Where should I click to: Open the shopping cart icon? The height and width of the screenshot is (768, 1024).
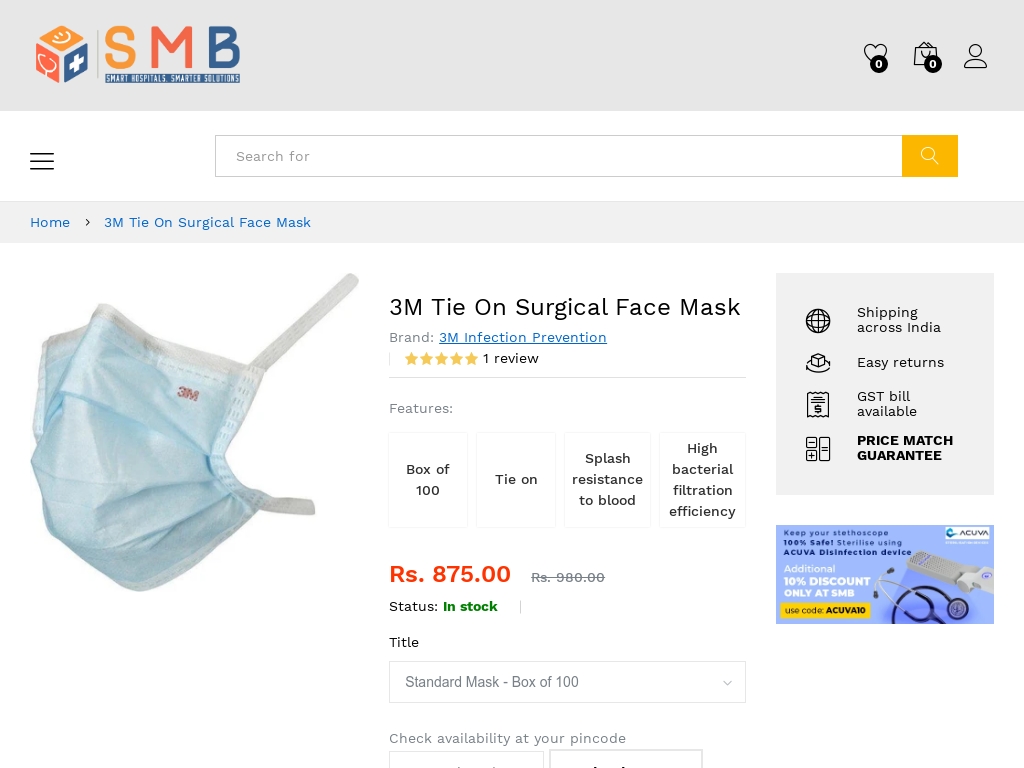925,54
